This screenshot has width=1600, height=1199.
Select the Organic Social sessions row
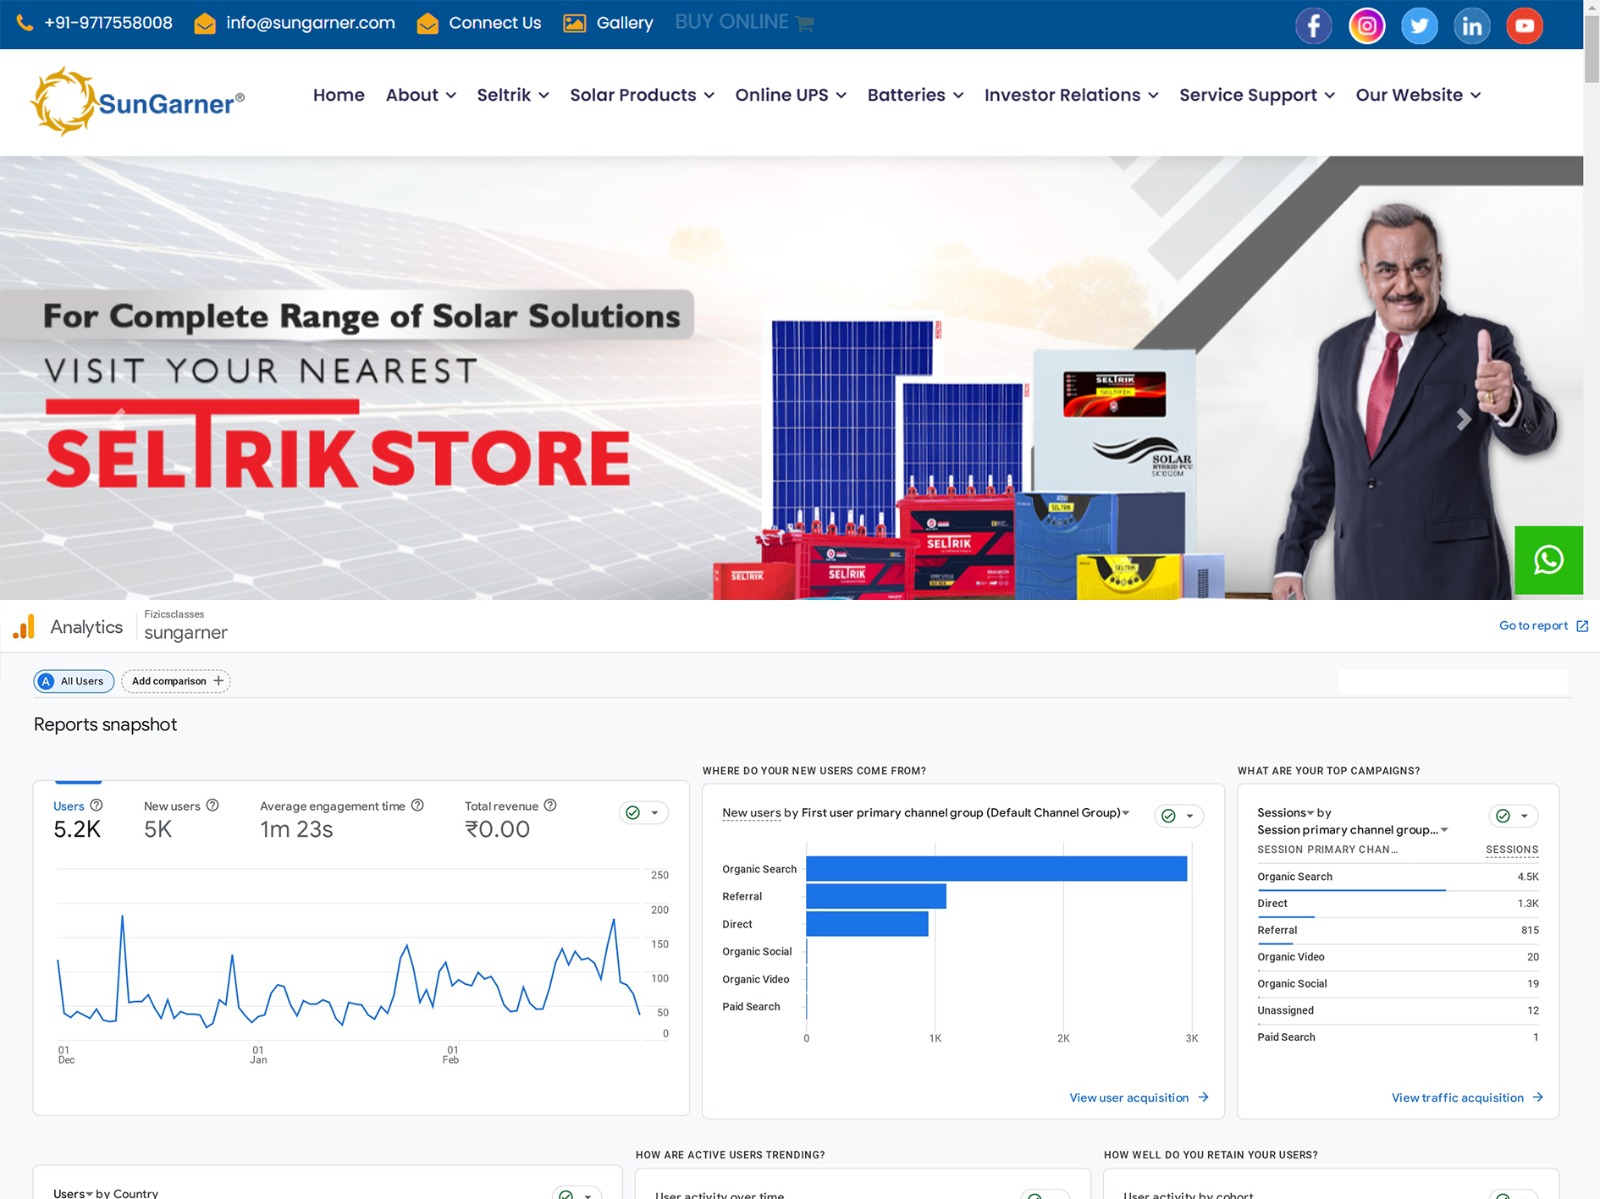(1398, 984)
